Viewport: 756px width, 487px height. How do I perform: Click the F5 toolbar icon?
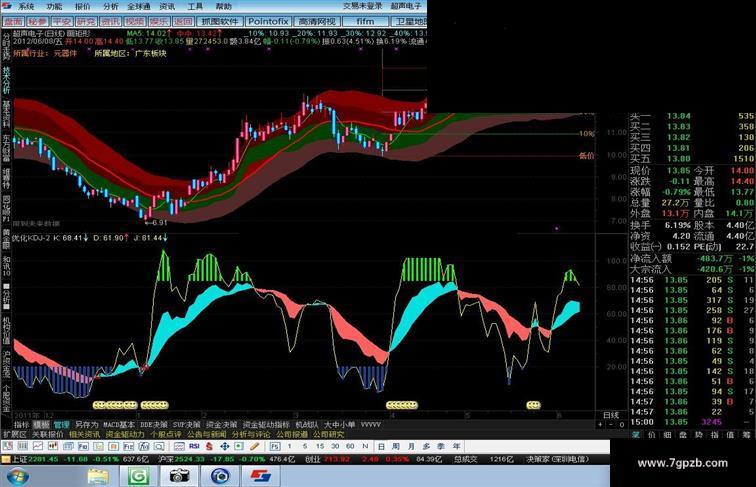(274, 446)
